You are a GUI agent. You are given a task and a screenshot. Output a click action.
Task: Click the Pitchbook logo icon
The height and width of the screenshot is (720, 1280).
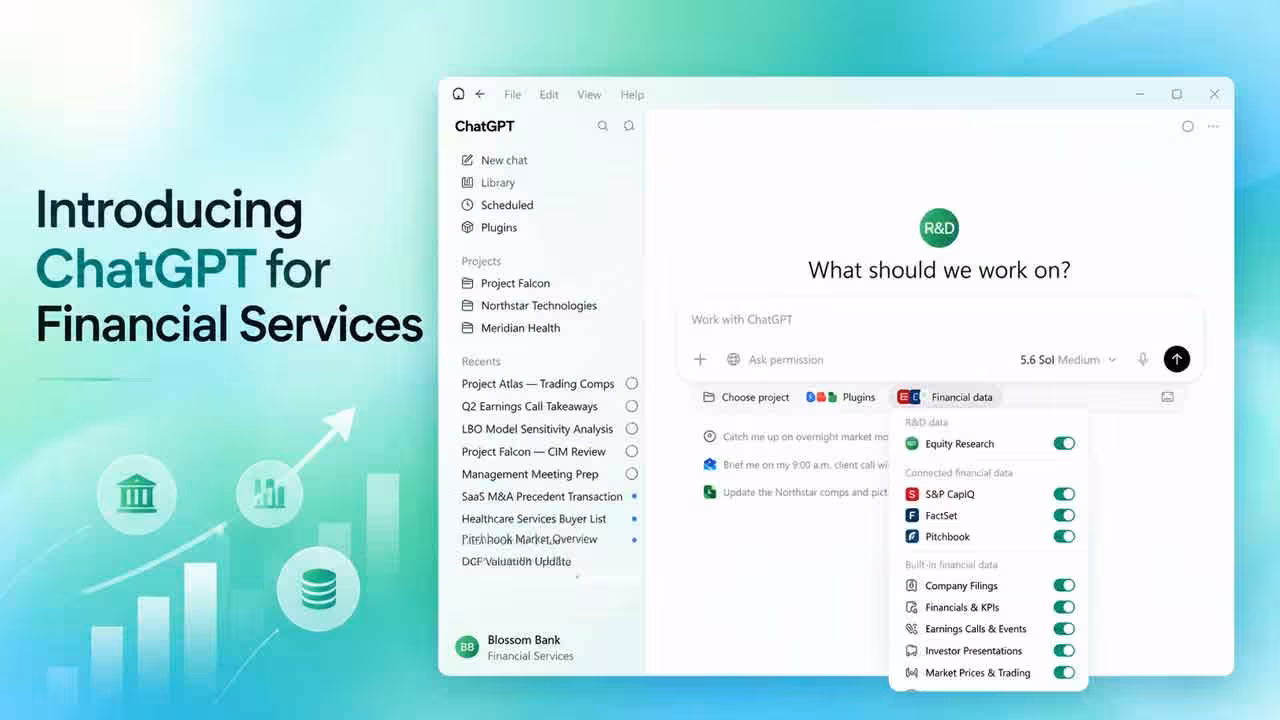pyautogui.click(x=911, y=537)
